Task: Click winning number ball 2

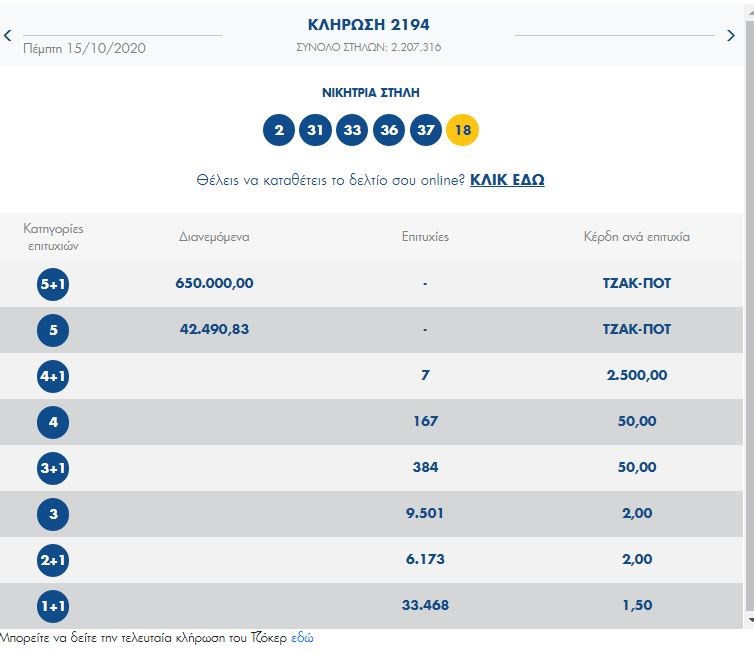Action: click(x=279, y=129)
